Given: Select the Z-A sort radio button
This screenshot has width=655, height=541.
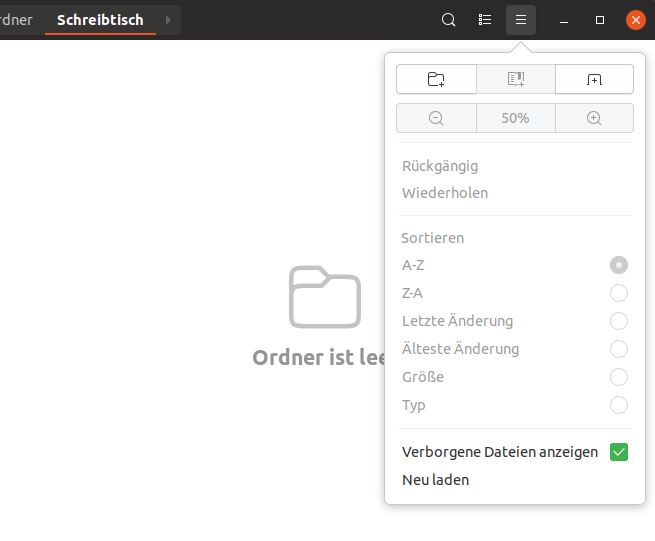Looking at the screenshot, I should [619, 293].
